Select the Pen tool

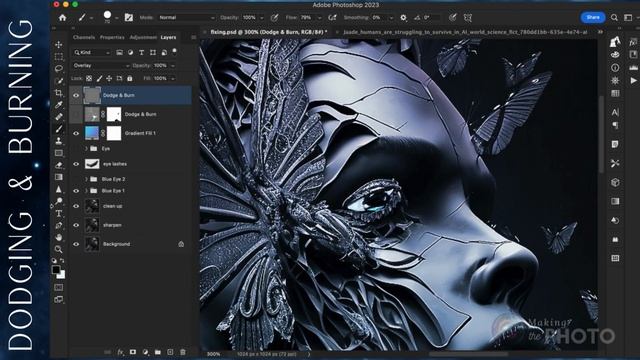click(x=59, y=225)
